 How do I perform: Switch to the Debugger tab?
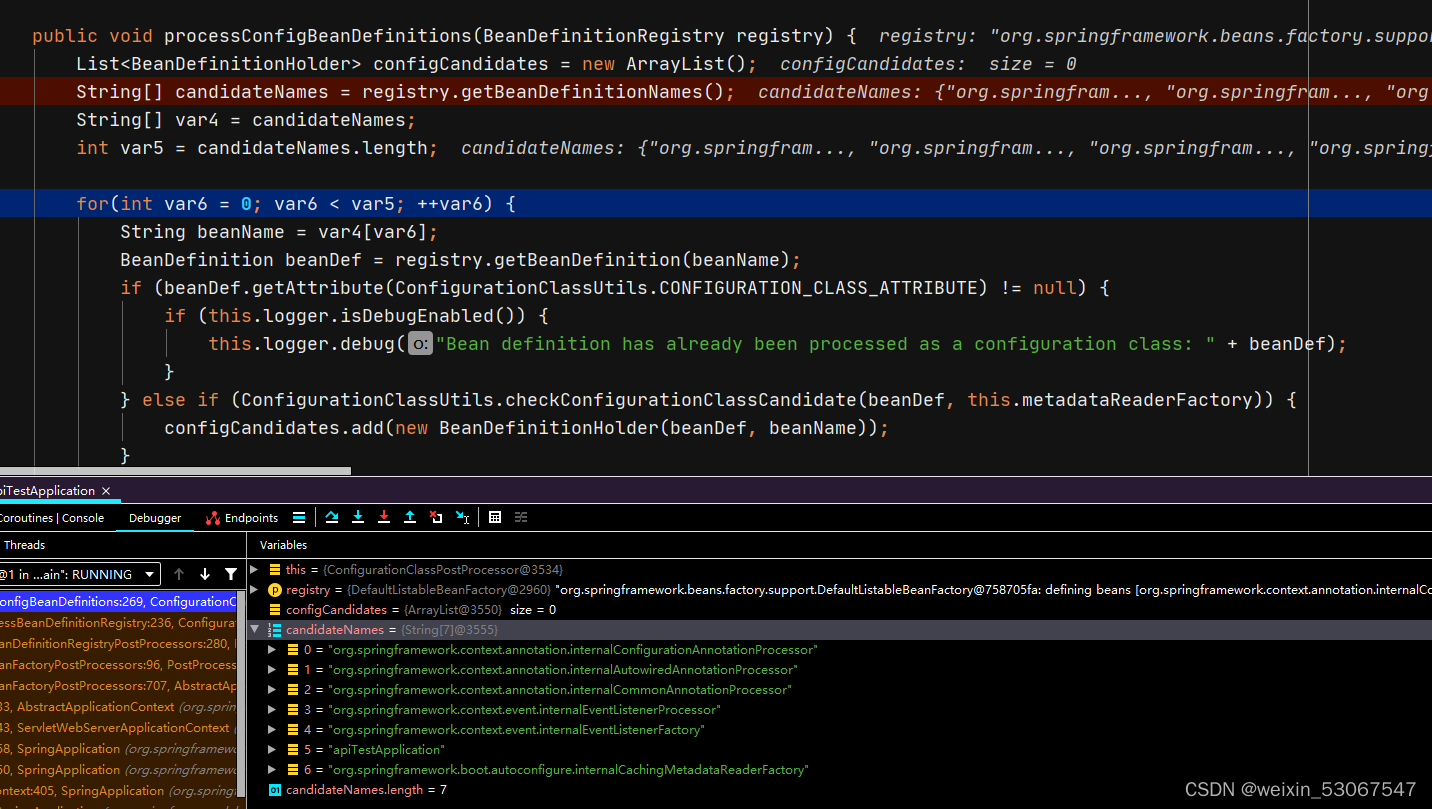155,518
